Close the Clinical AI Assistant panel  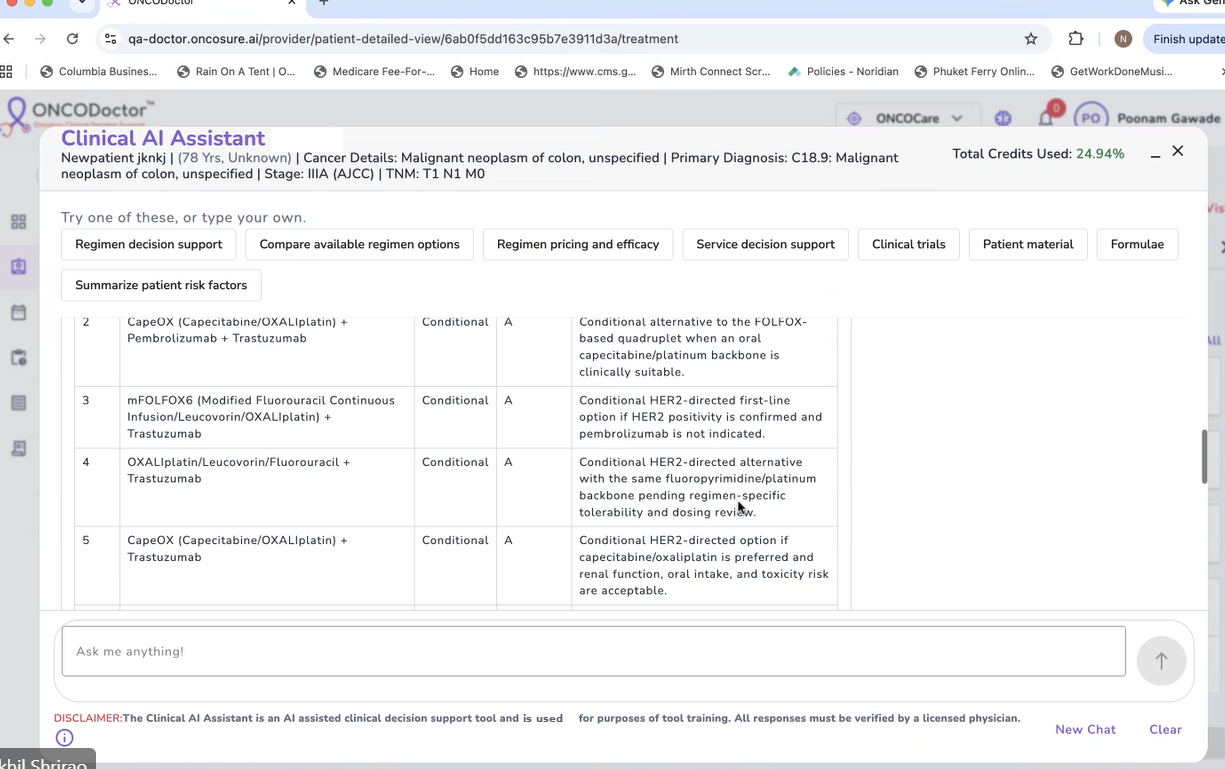coord(1178,151)
